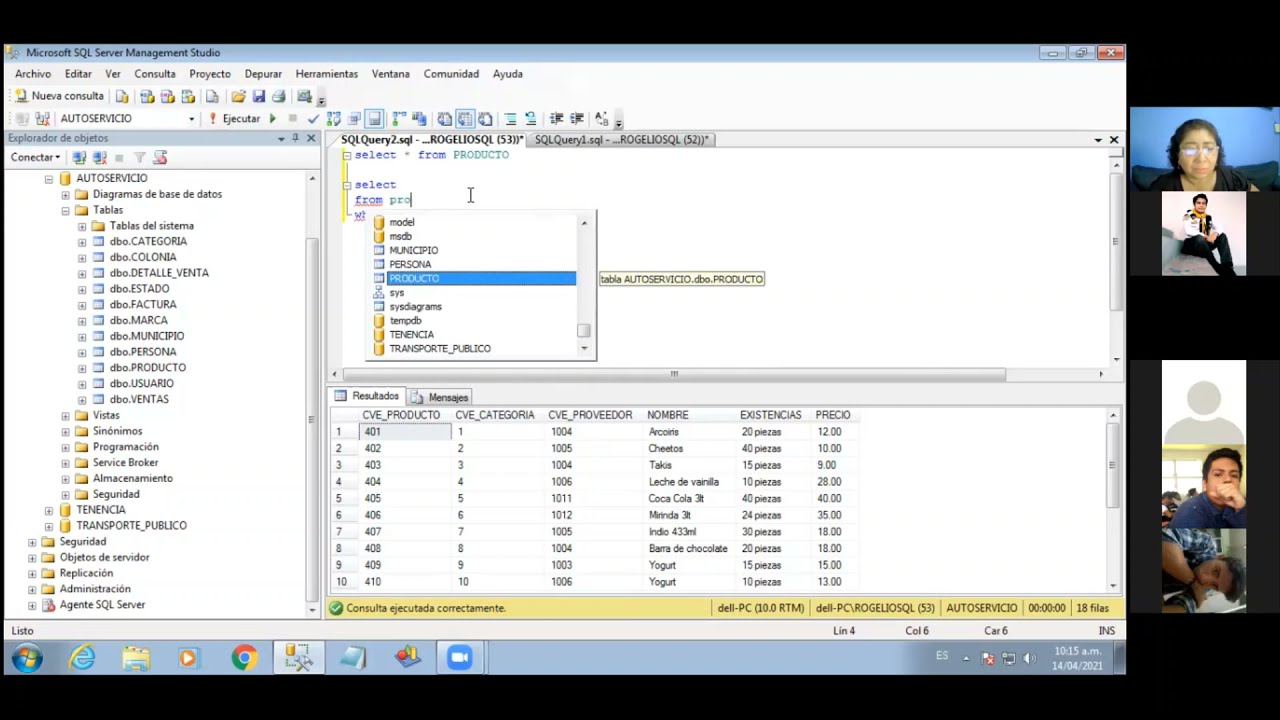Click the disconnect icon in Object Explorer toolbar

[99, 157]
